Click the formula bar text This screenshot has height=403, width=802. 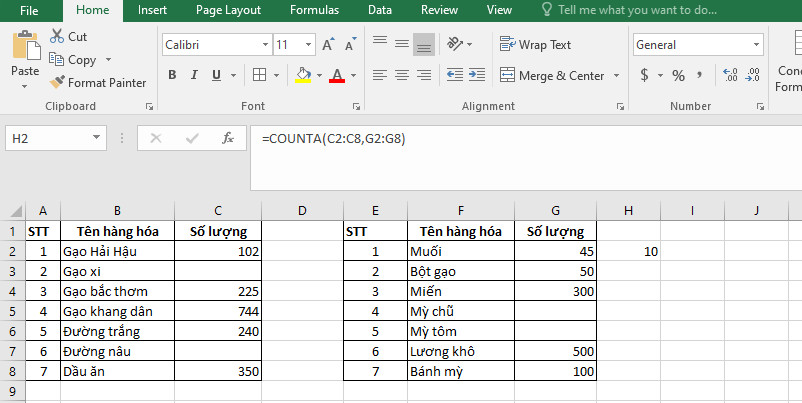click(x=333, y=138)
